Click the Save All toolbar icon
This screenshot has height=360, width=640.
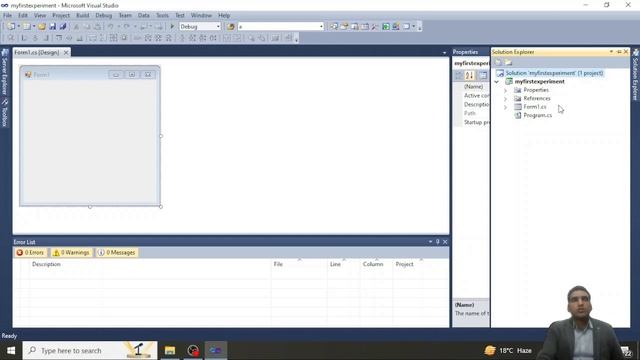[x=62, y=27]
